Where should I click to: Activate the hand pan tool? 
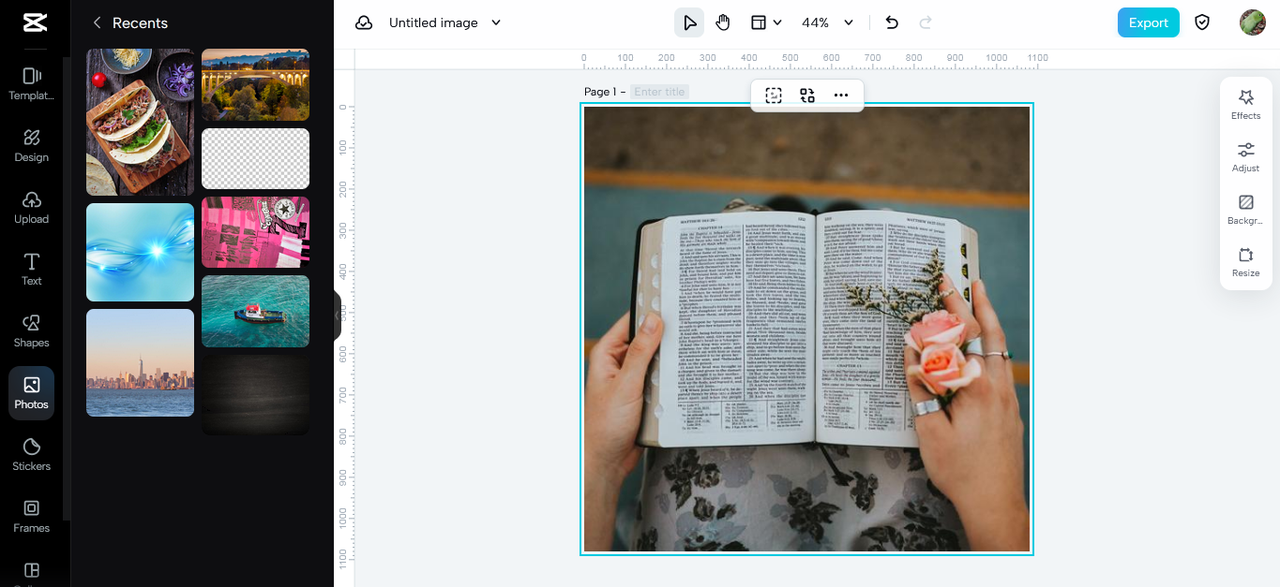pos(723,23)
